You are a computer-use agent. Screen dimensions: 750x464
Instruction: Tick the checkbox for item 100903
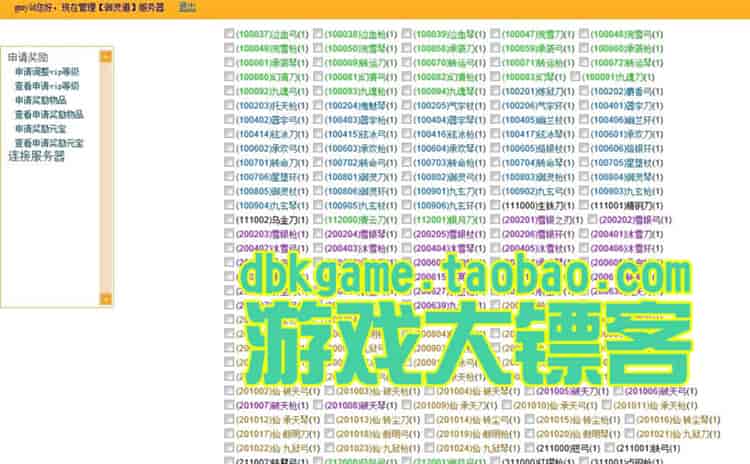[583, 190]
